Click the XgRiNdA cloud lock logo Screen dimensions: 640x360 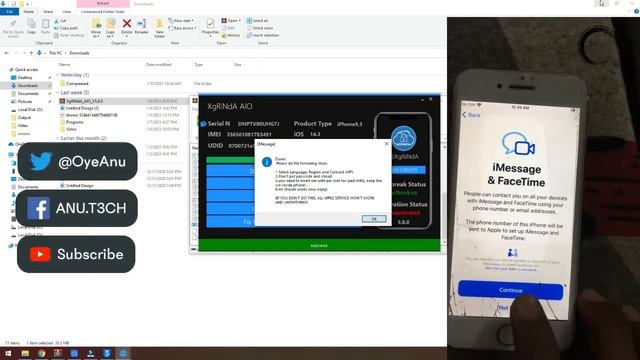(x=403, y=138)
